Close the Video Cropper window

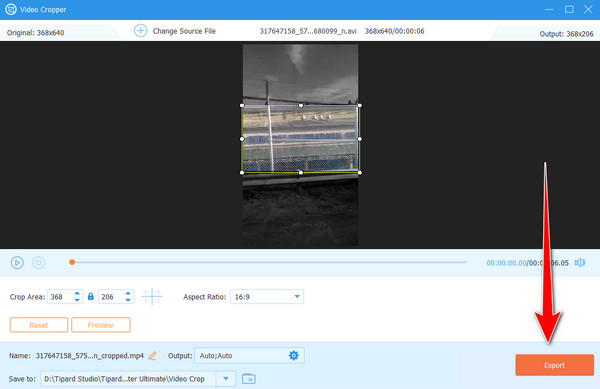click(x=588, y=9)
